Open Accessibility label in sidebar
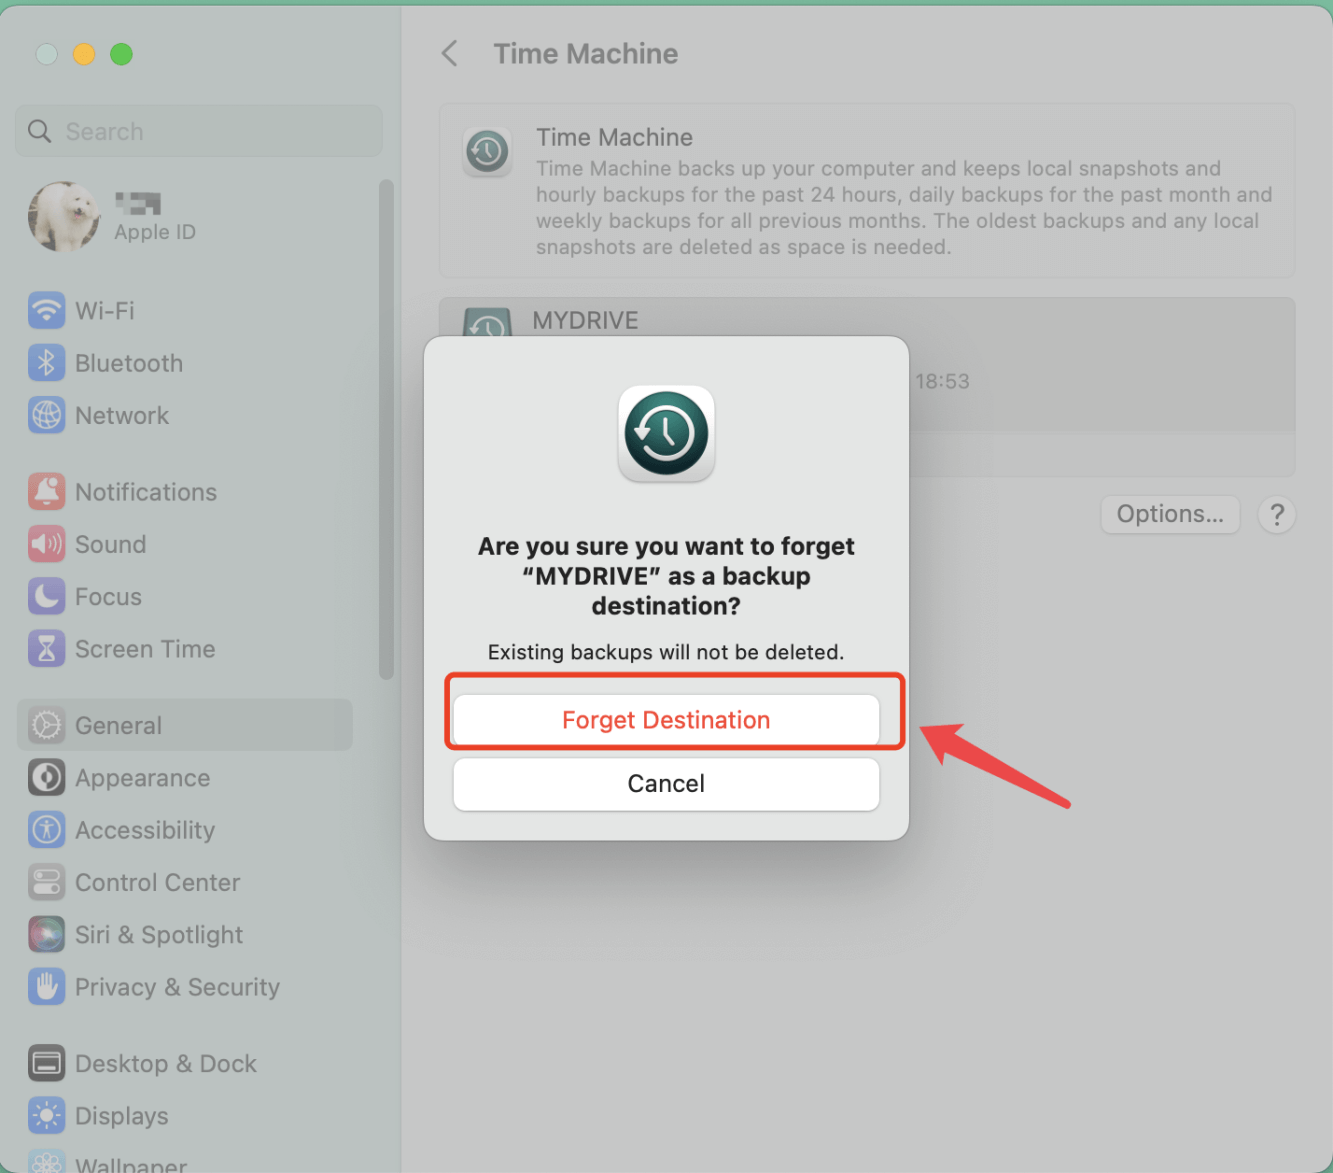Image resolution: width=1333 pixels, height=1173 pixels. point(145,830)
